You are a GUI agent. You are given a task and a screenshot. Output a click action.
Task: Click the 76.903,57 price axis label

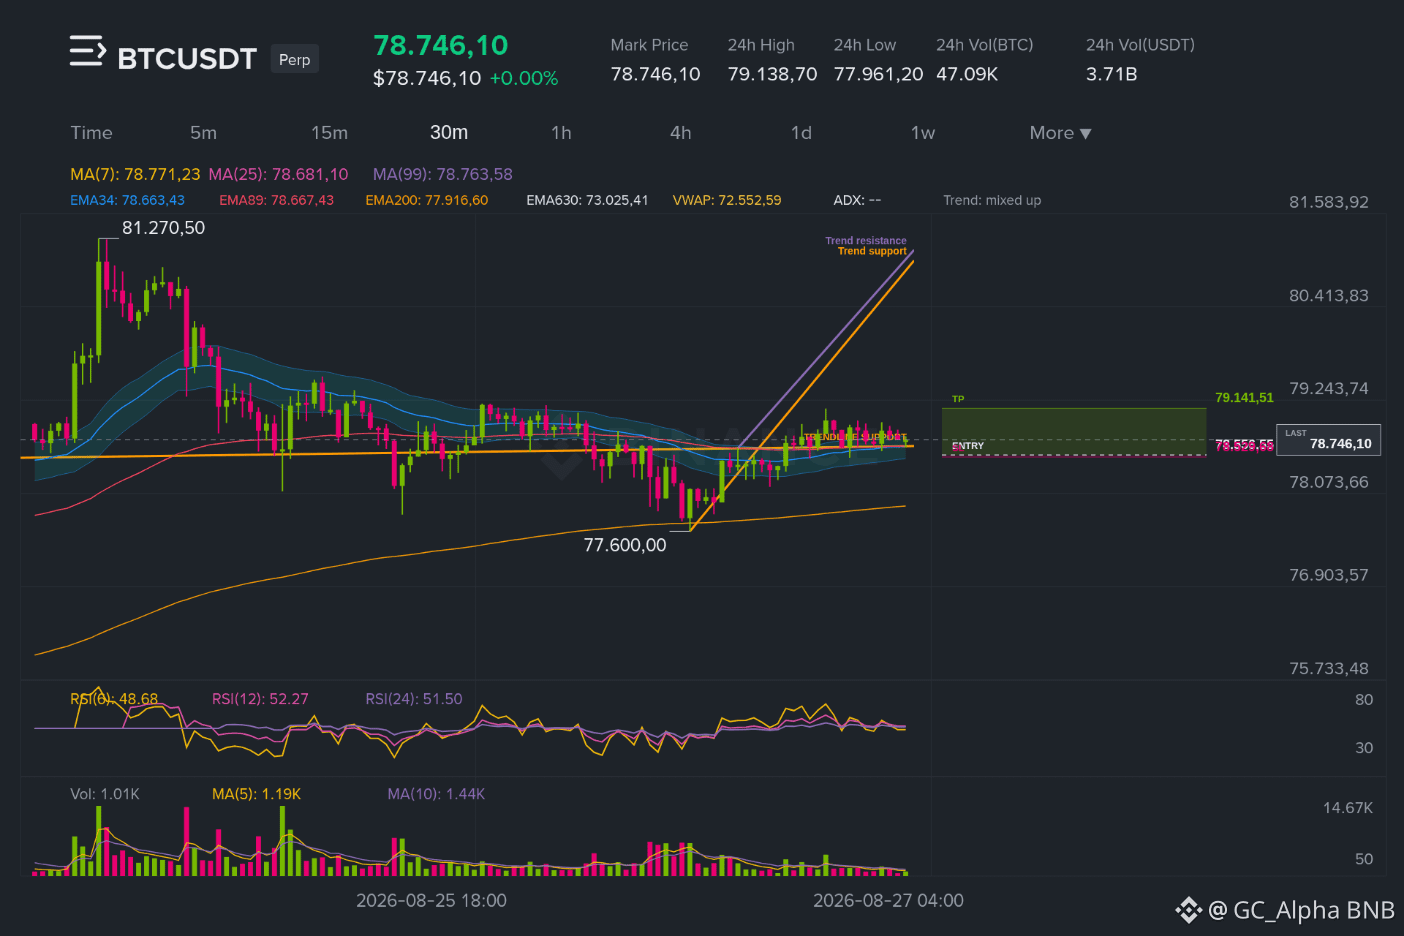pos(1328,575)
